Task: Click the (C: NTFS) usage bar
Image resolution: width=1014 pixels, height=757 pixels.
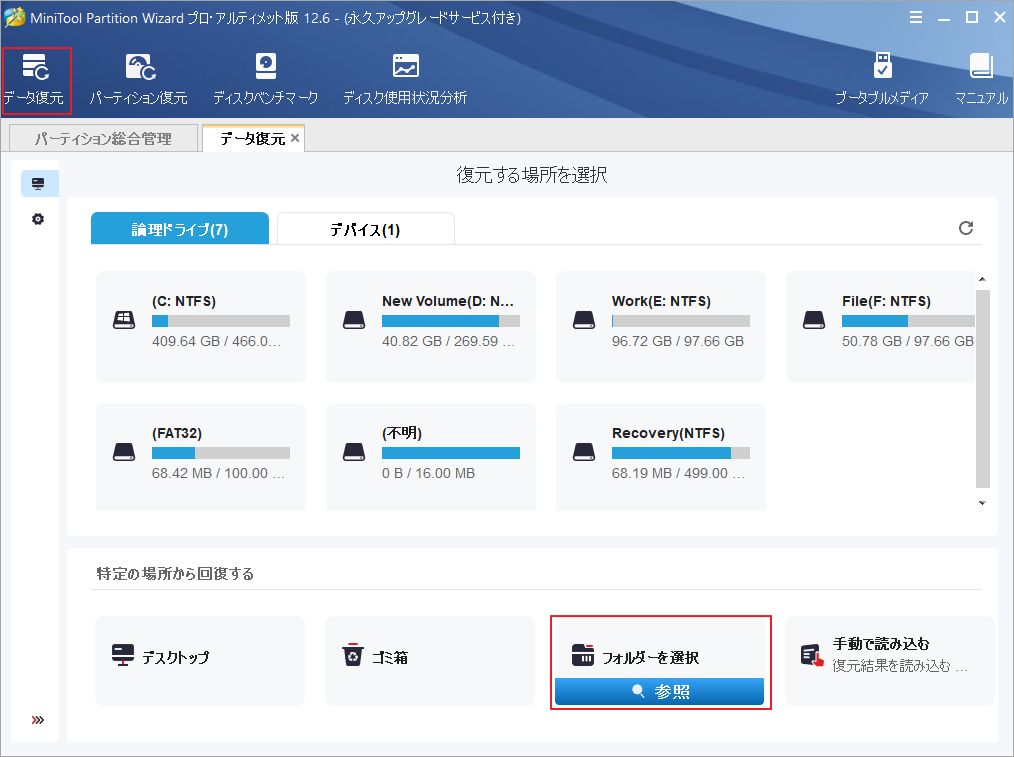Action: (221, 321)
